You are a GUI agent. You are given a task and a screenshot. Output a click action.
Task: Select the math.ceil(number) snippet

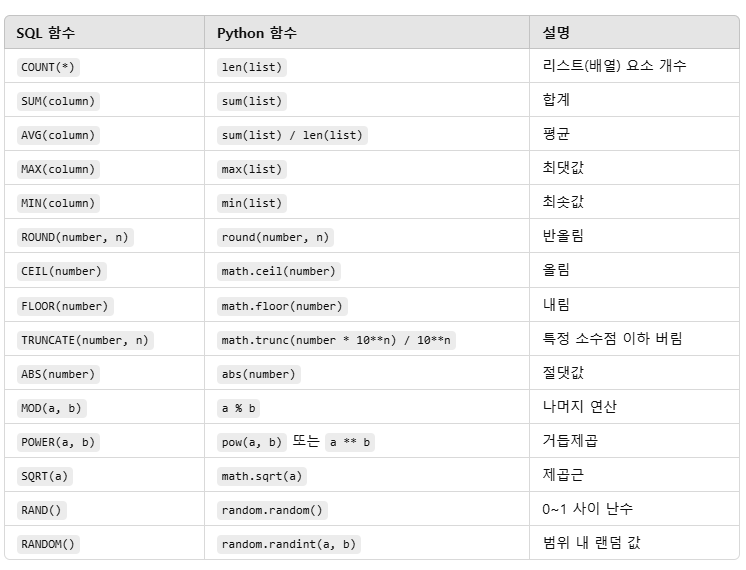coord(279,271)
